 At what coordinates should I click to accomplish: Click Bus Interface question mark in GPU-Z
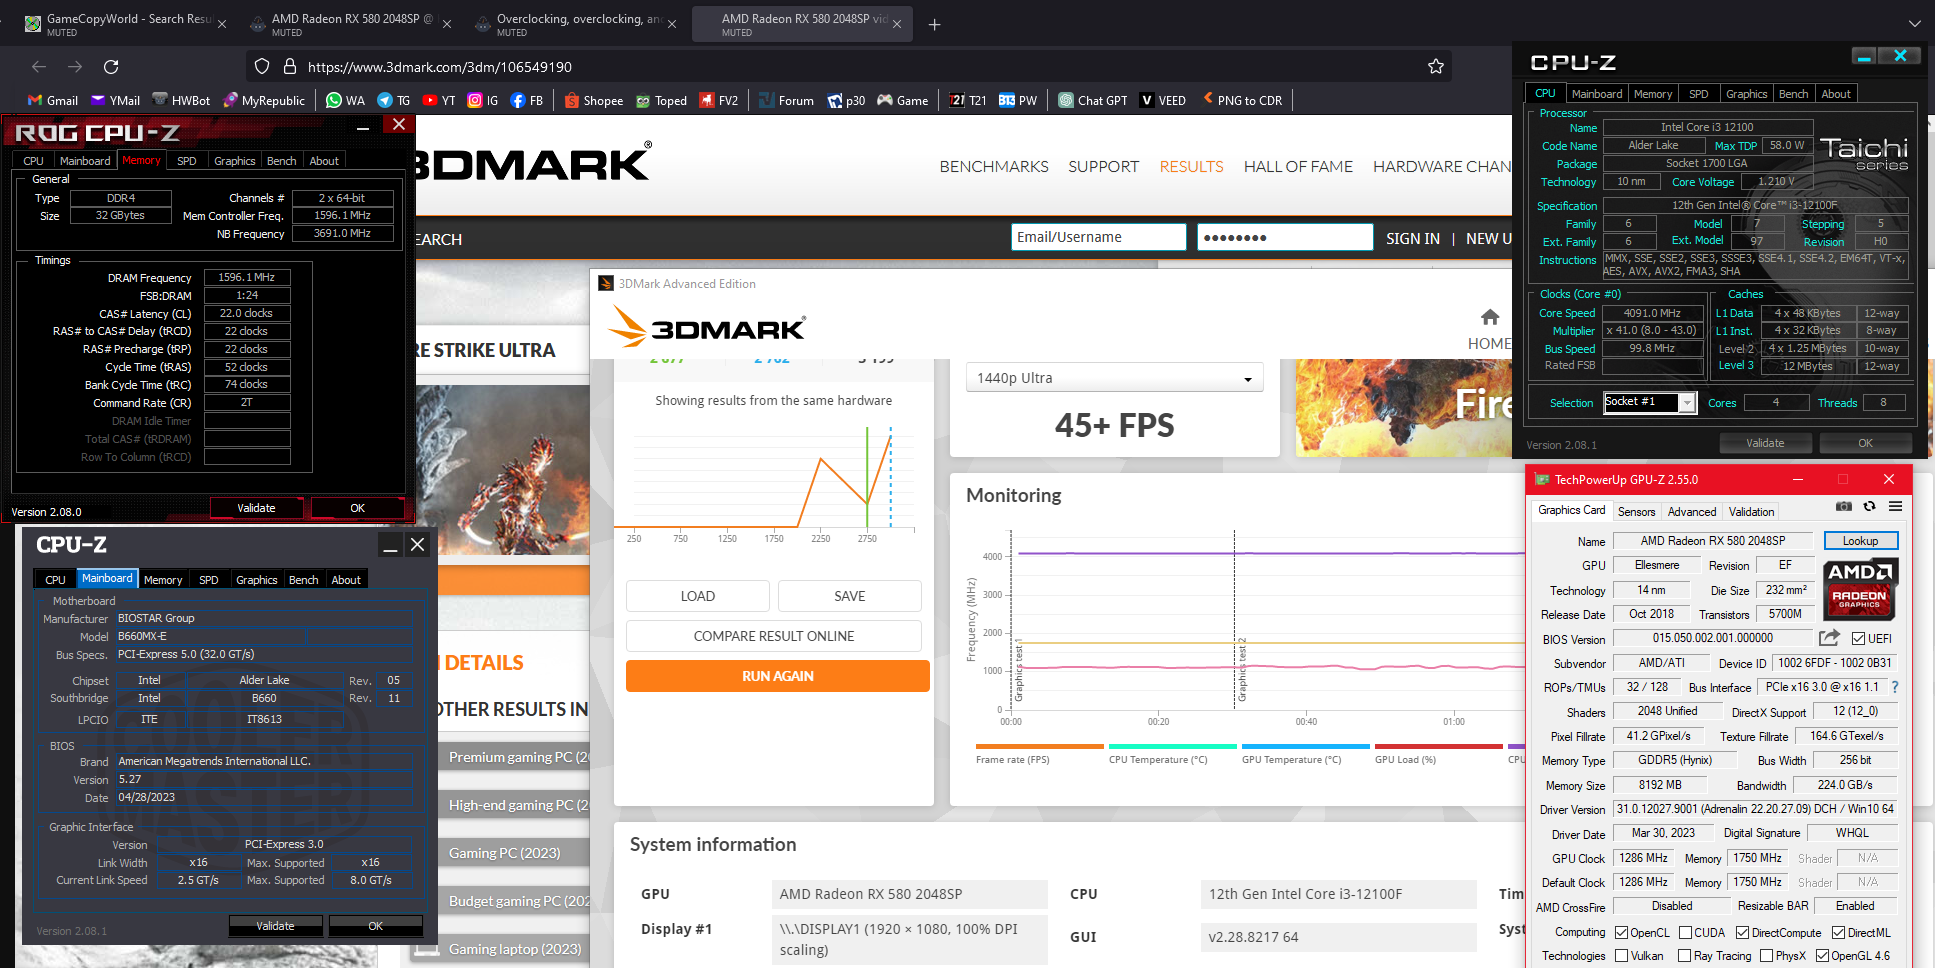coord(1895,688)
